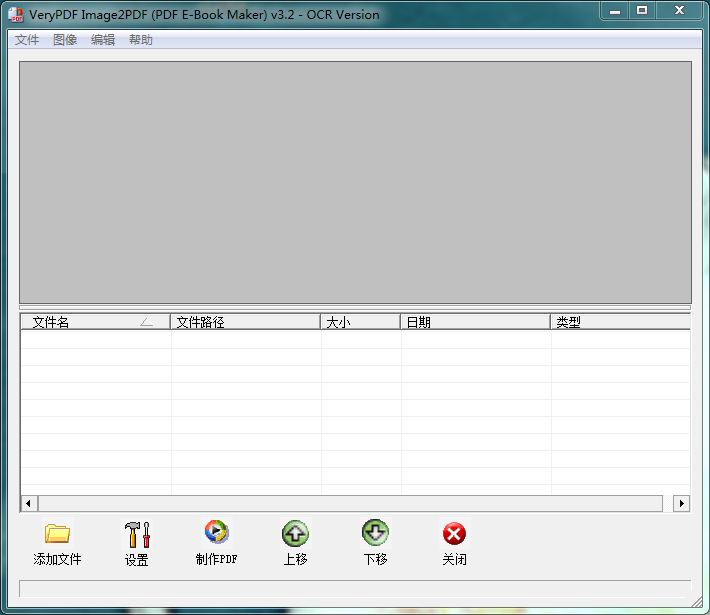Click the green Move Down arrow icon (下移)

pyautogui.click(x=375, y=533)
